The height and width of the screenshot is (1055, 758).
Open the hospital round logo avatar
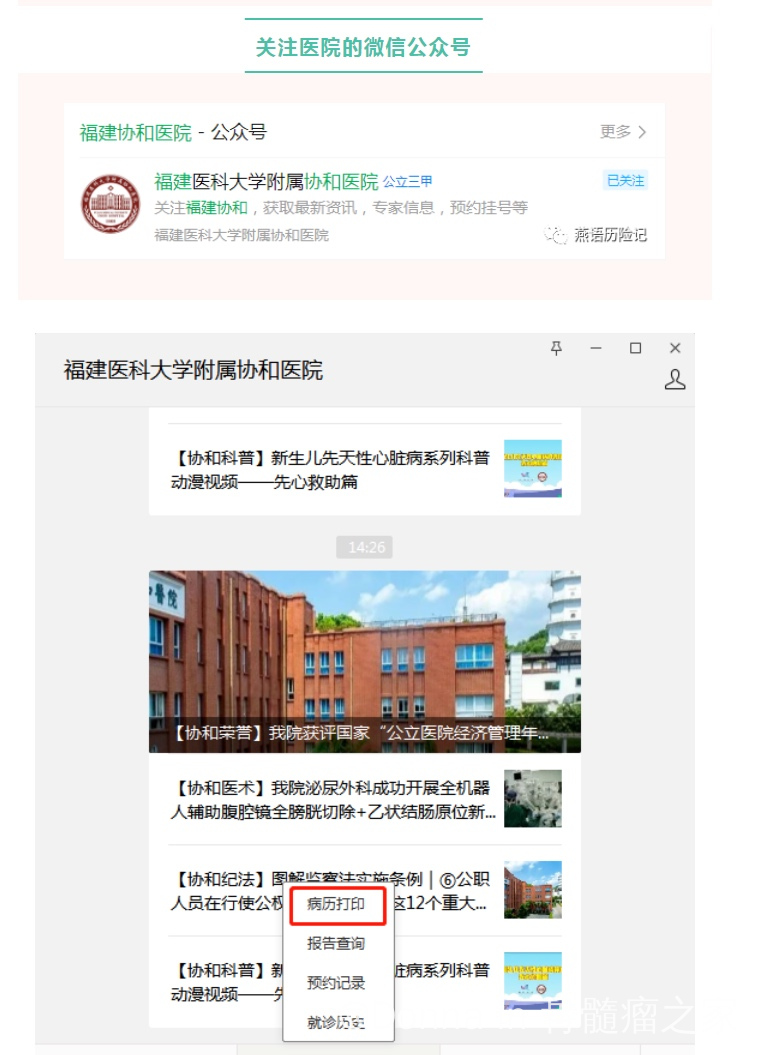click(111, 204)
